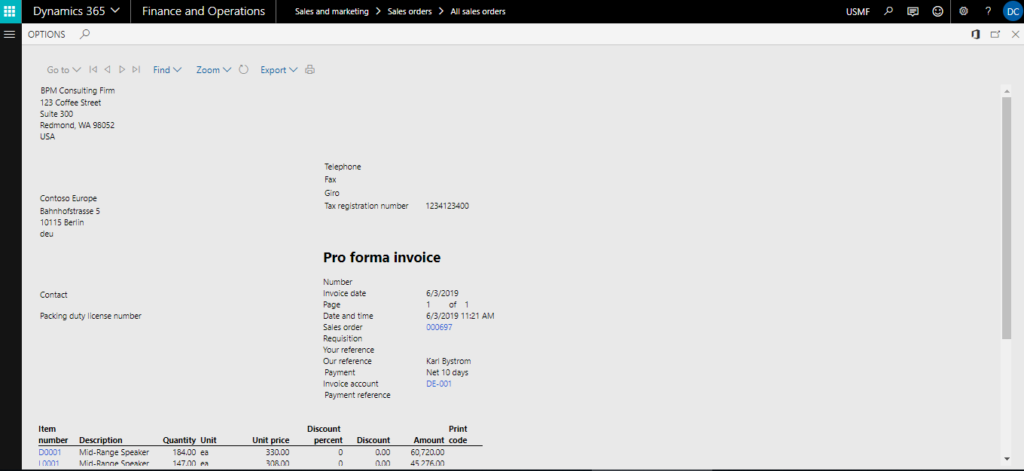Screen dimensions: 1024x471
Task: Open Finance and Operations home
Action: pos(203,11)
